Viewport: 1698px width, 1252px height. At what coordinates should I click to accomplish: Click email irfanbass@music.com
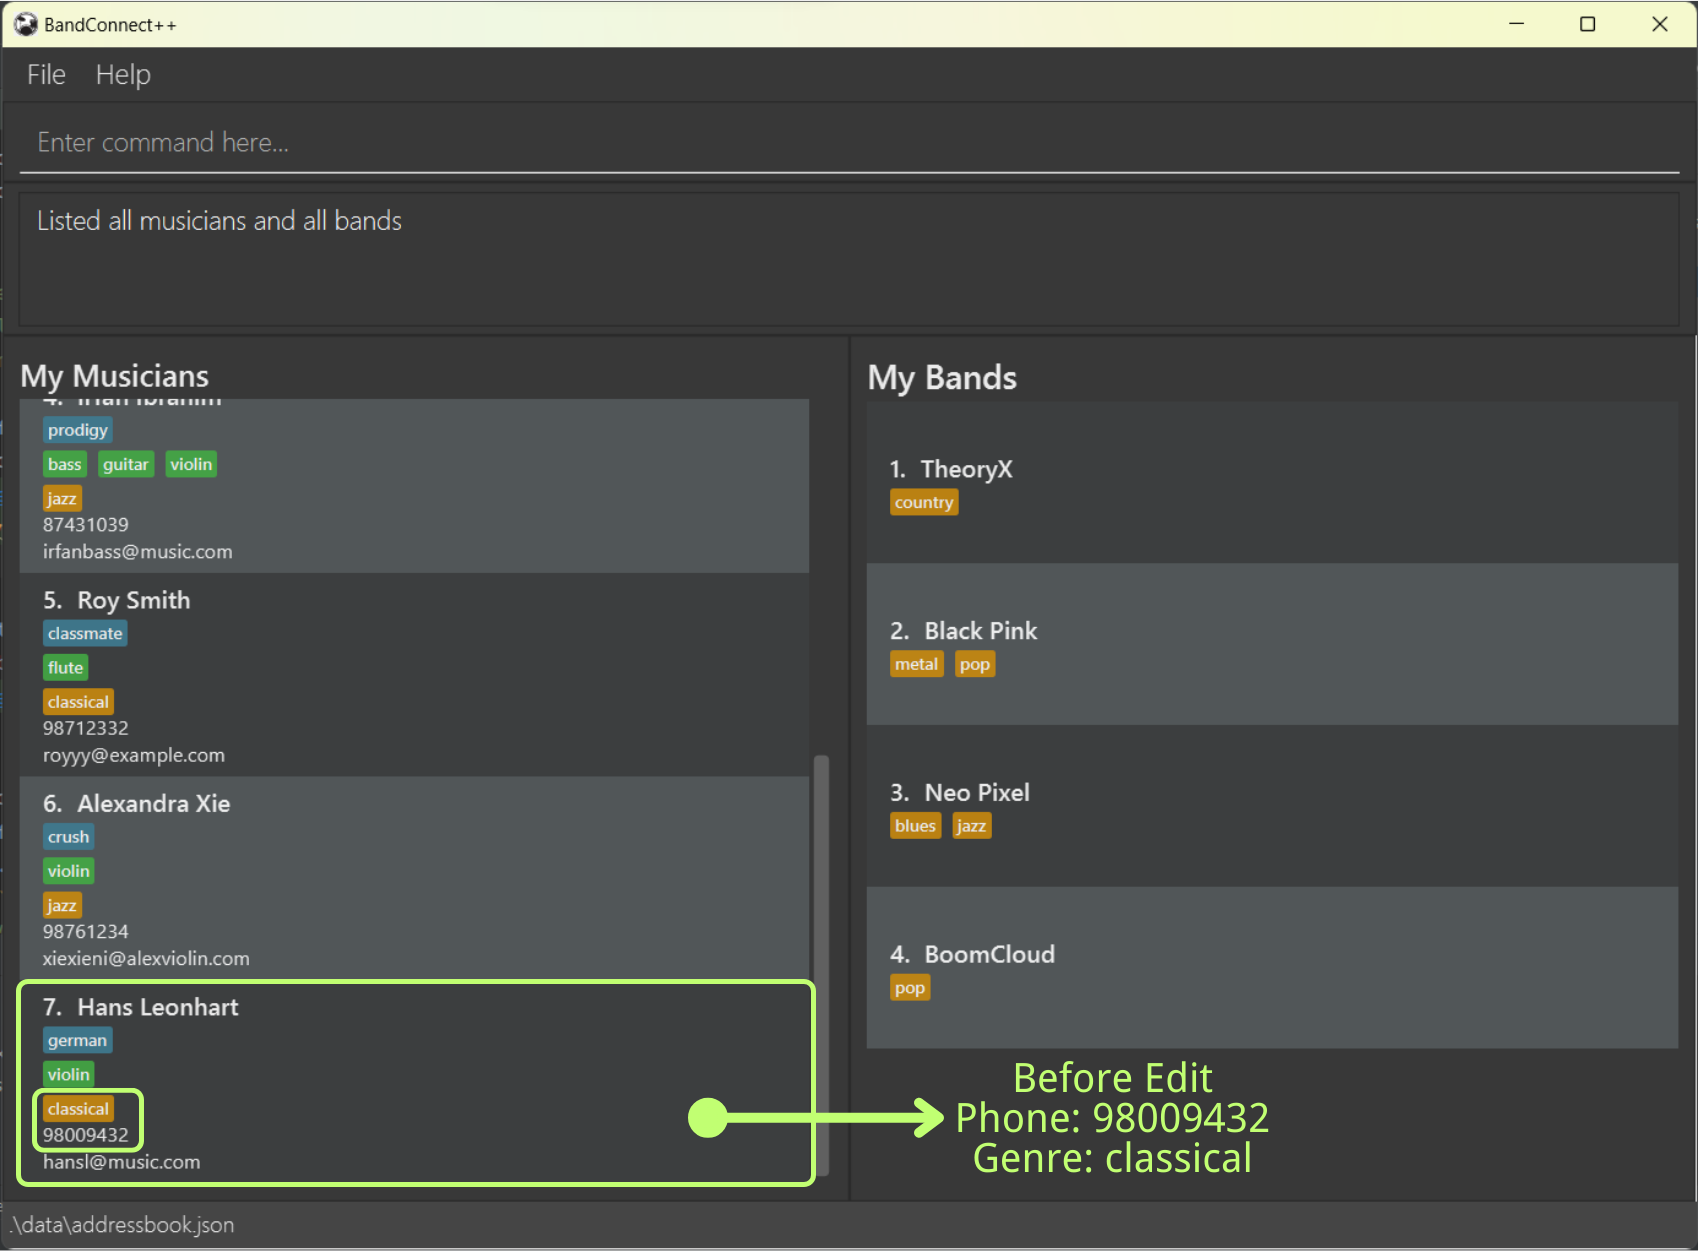point(138,552)
